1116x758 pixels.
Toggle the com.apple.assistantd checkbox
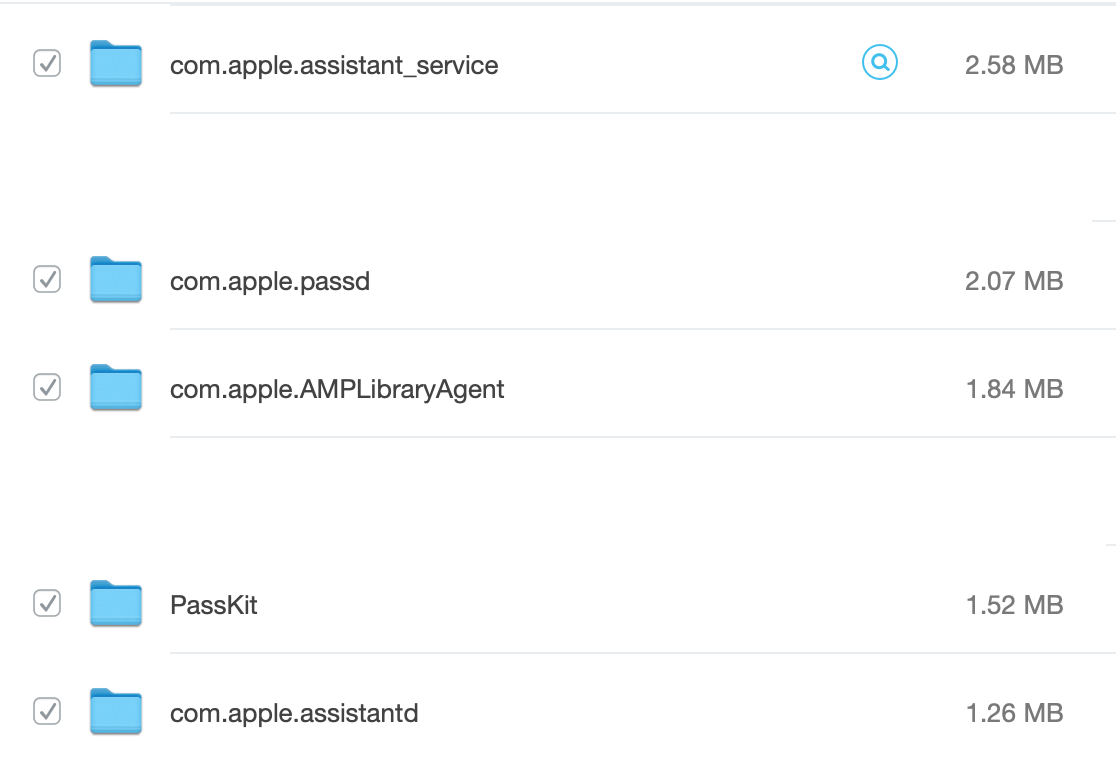(47, 712)
